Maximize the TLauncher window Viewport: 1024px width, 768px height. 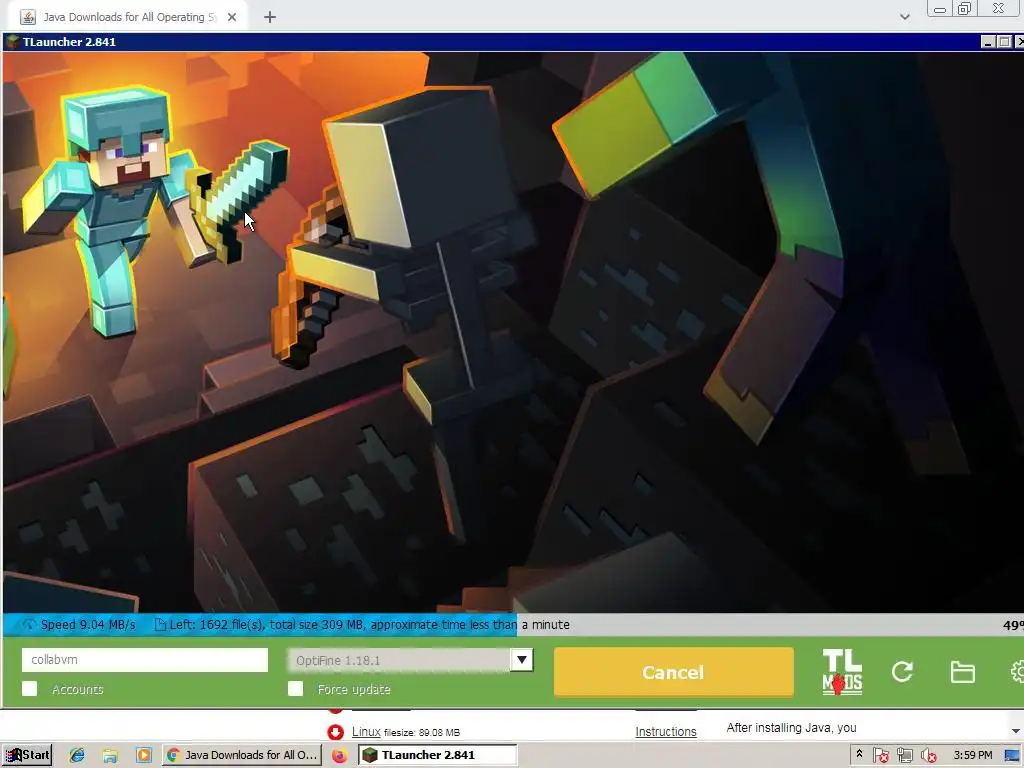point(1004,42)
